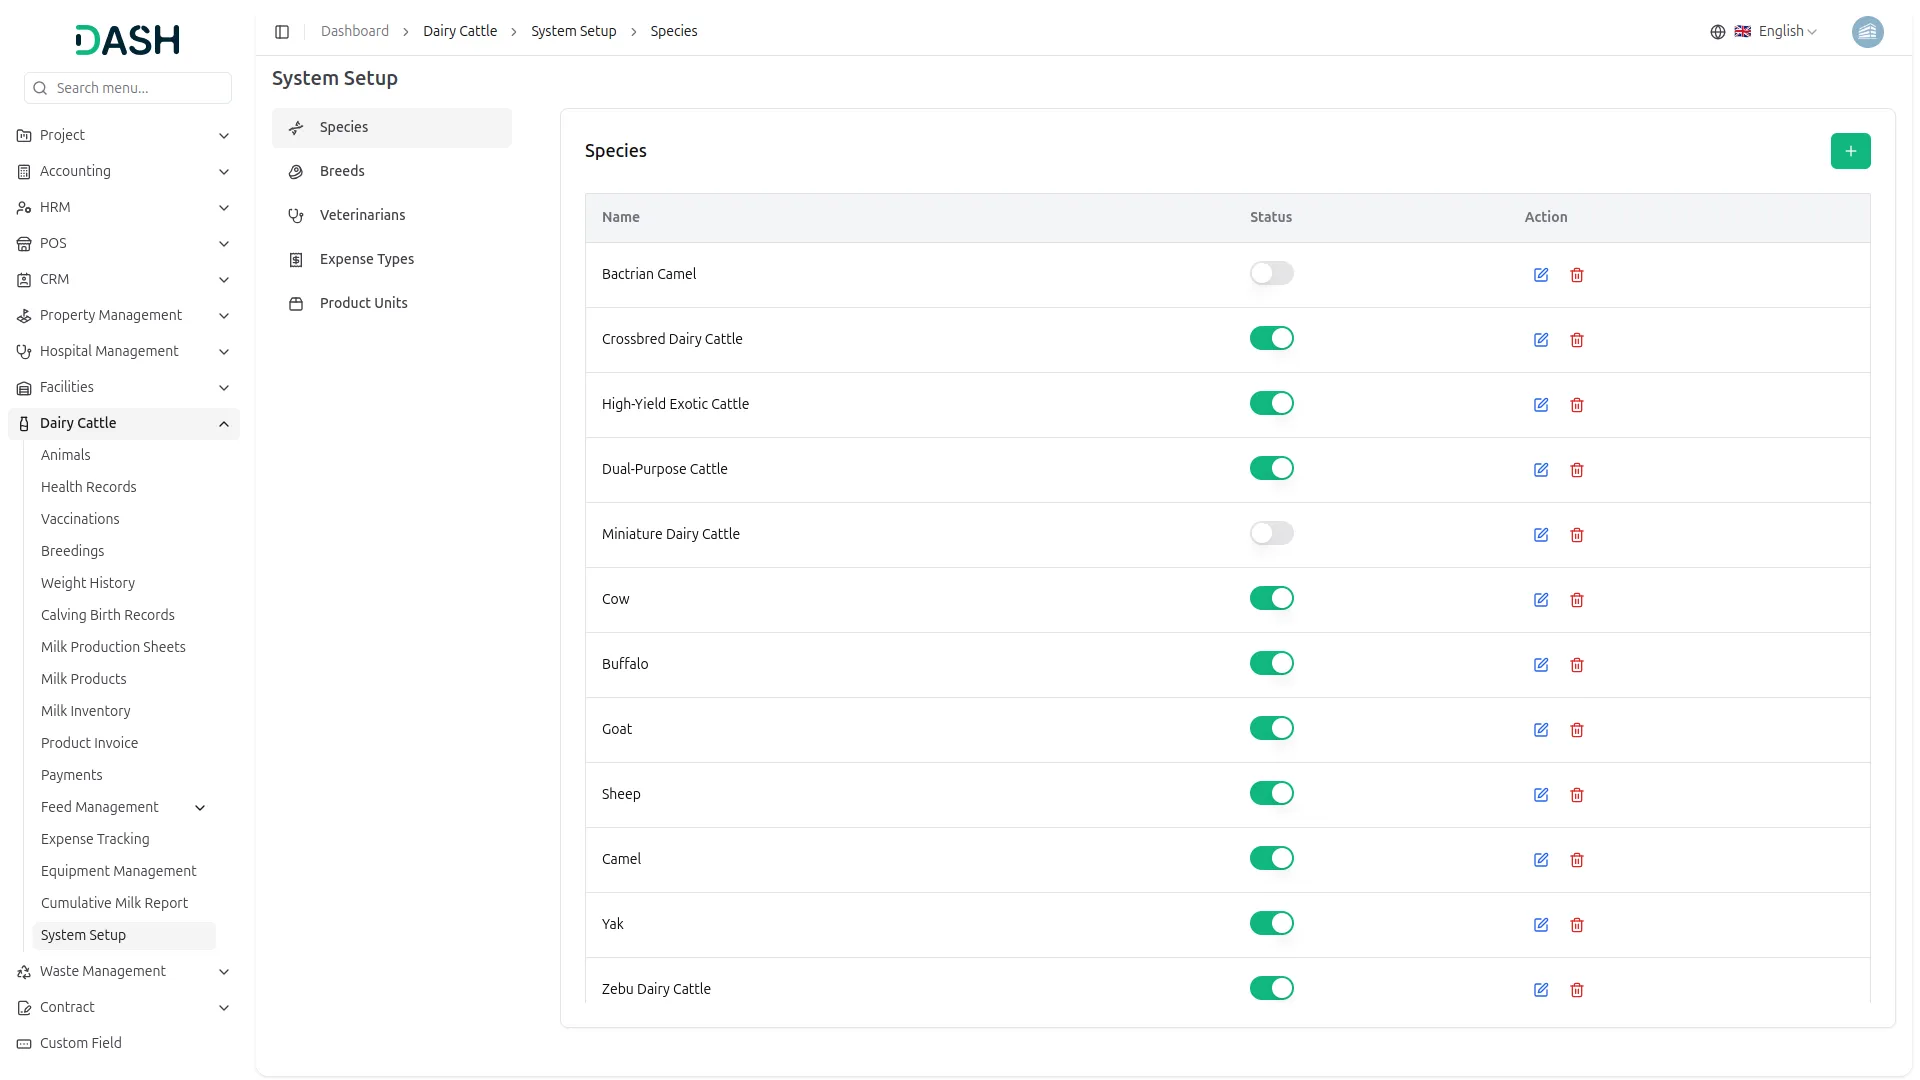Click the add species plus button
The width and height of the screenshot is (1920, 1080).
click(x=1850, y=151)
